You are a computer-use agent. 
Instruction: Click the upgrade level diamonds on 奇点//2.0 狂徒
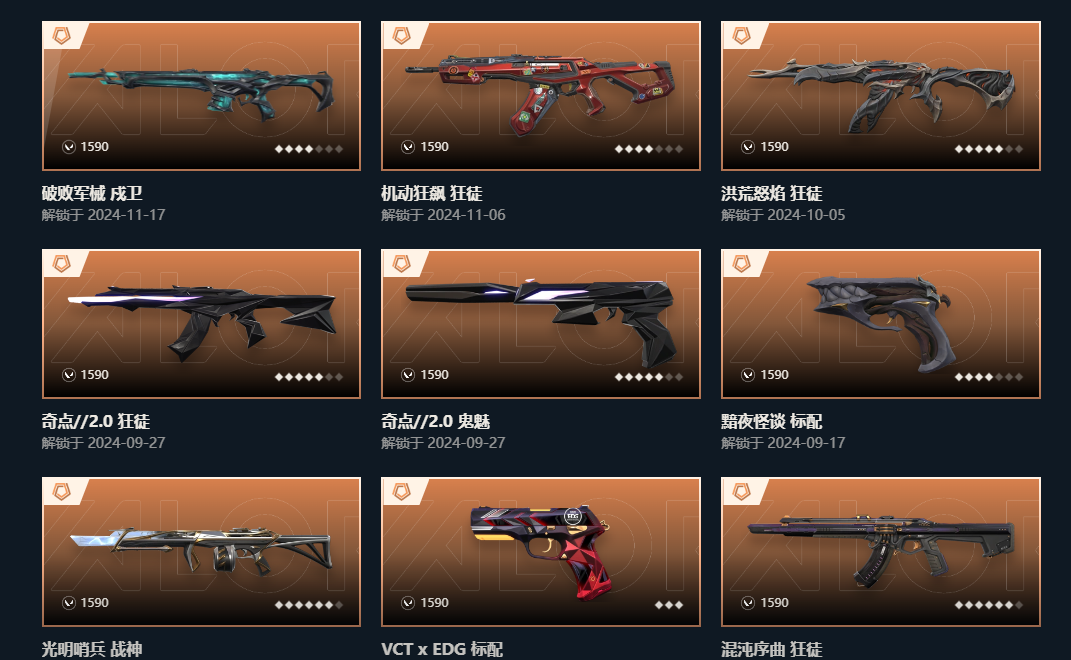[x=309, y=376]
